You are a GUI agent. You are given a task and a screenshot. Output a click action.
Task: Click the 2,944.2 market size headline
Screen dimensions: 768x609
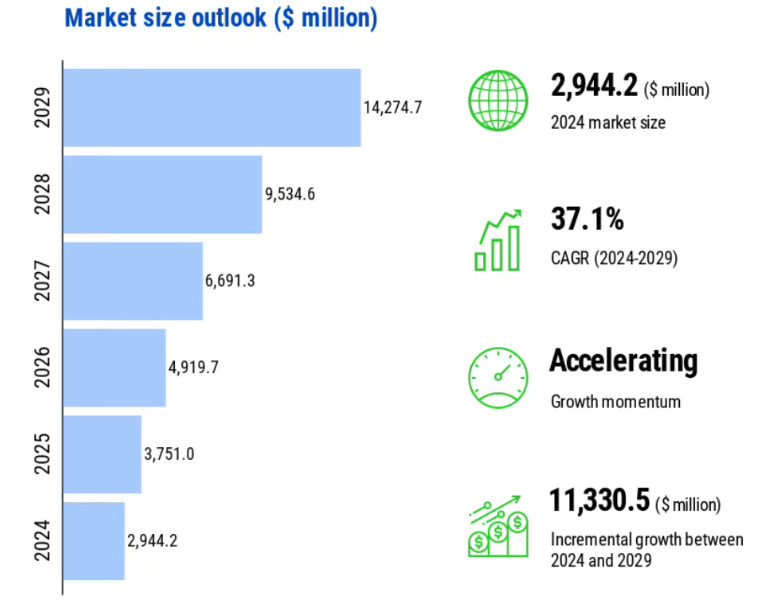594,88
